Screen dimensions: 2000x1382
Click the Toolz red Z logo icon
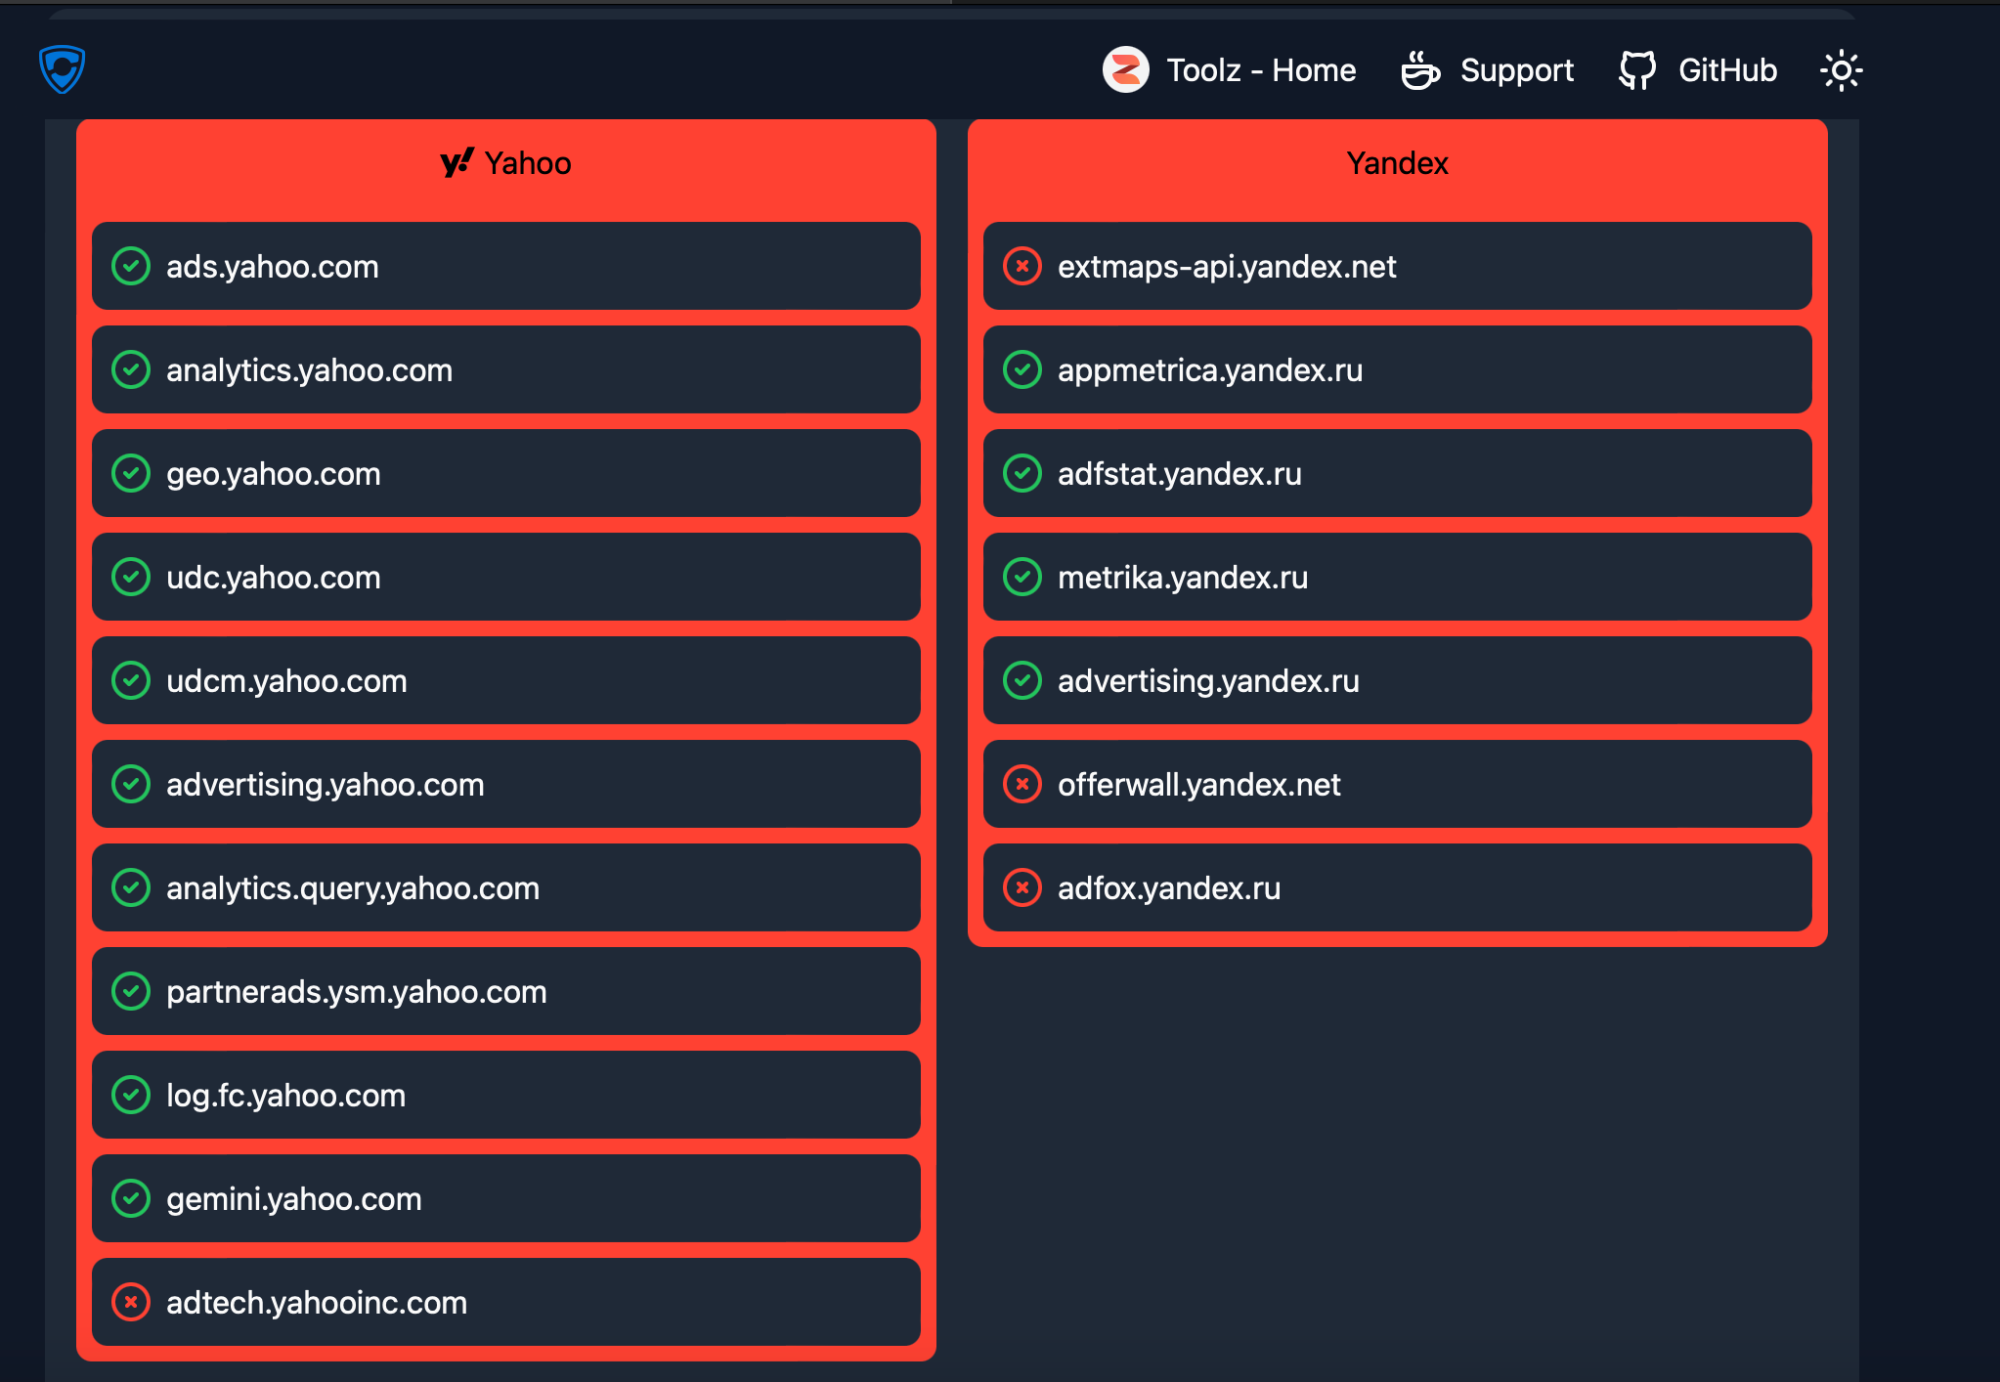[x=1126, y=70]
